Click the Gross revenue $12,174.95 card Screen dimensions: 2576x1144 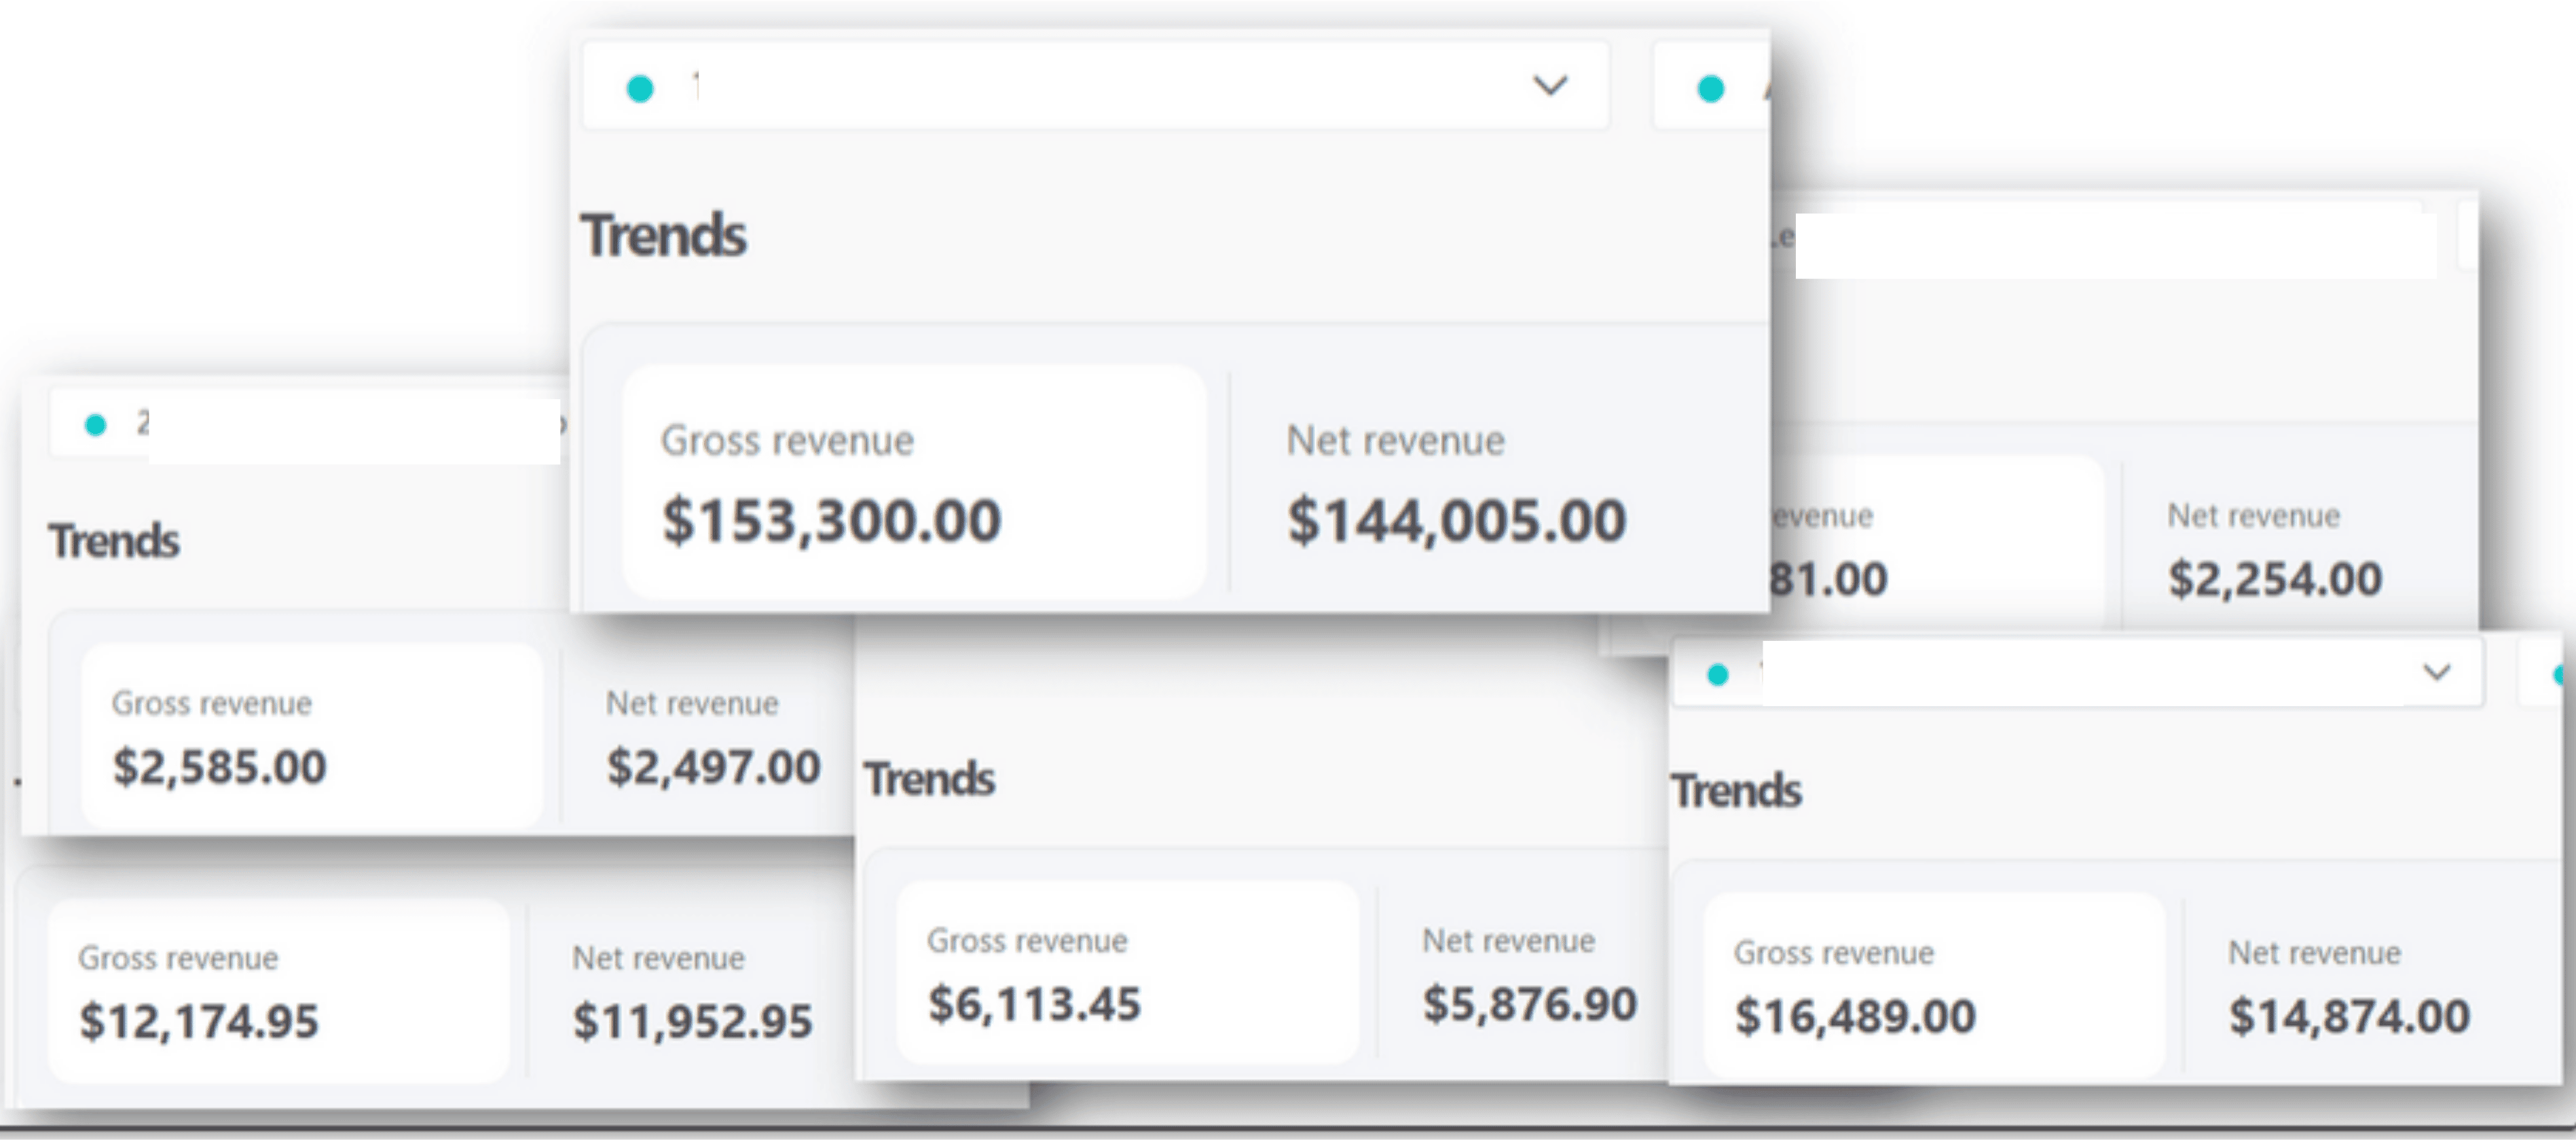[278, 991]
